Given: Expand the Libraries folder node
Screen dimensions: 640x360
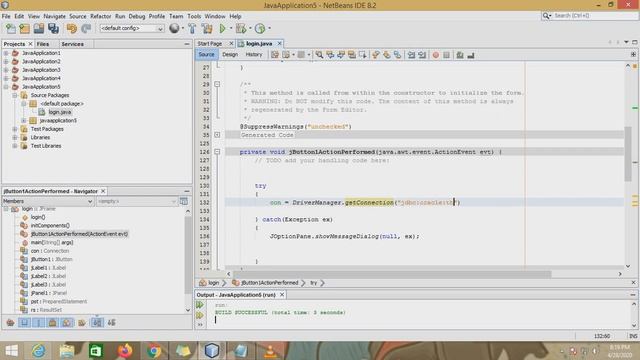Looking at the screenshot, I should click(x=15, y=137).
